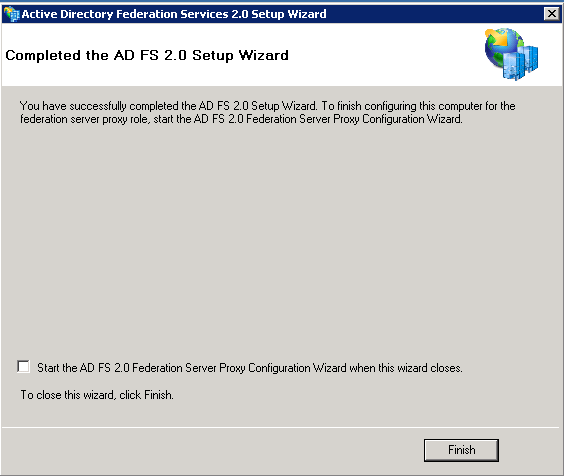Click the horizontal separator line above Finish

(x=281, y=427)
